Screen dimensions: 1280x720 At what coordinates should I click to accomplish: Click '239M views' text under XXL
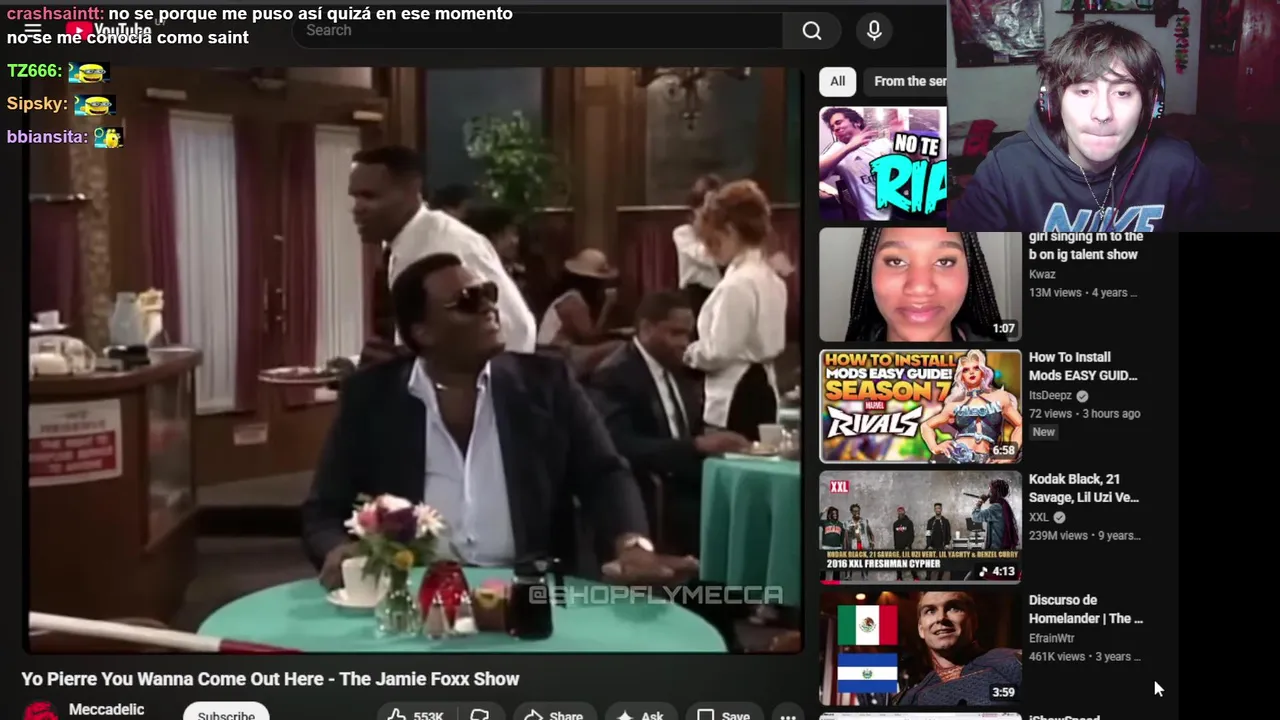pyautogui.click(x=1058, y=535)
